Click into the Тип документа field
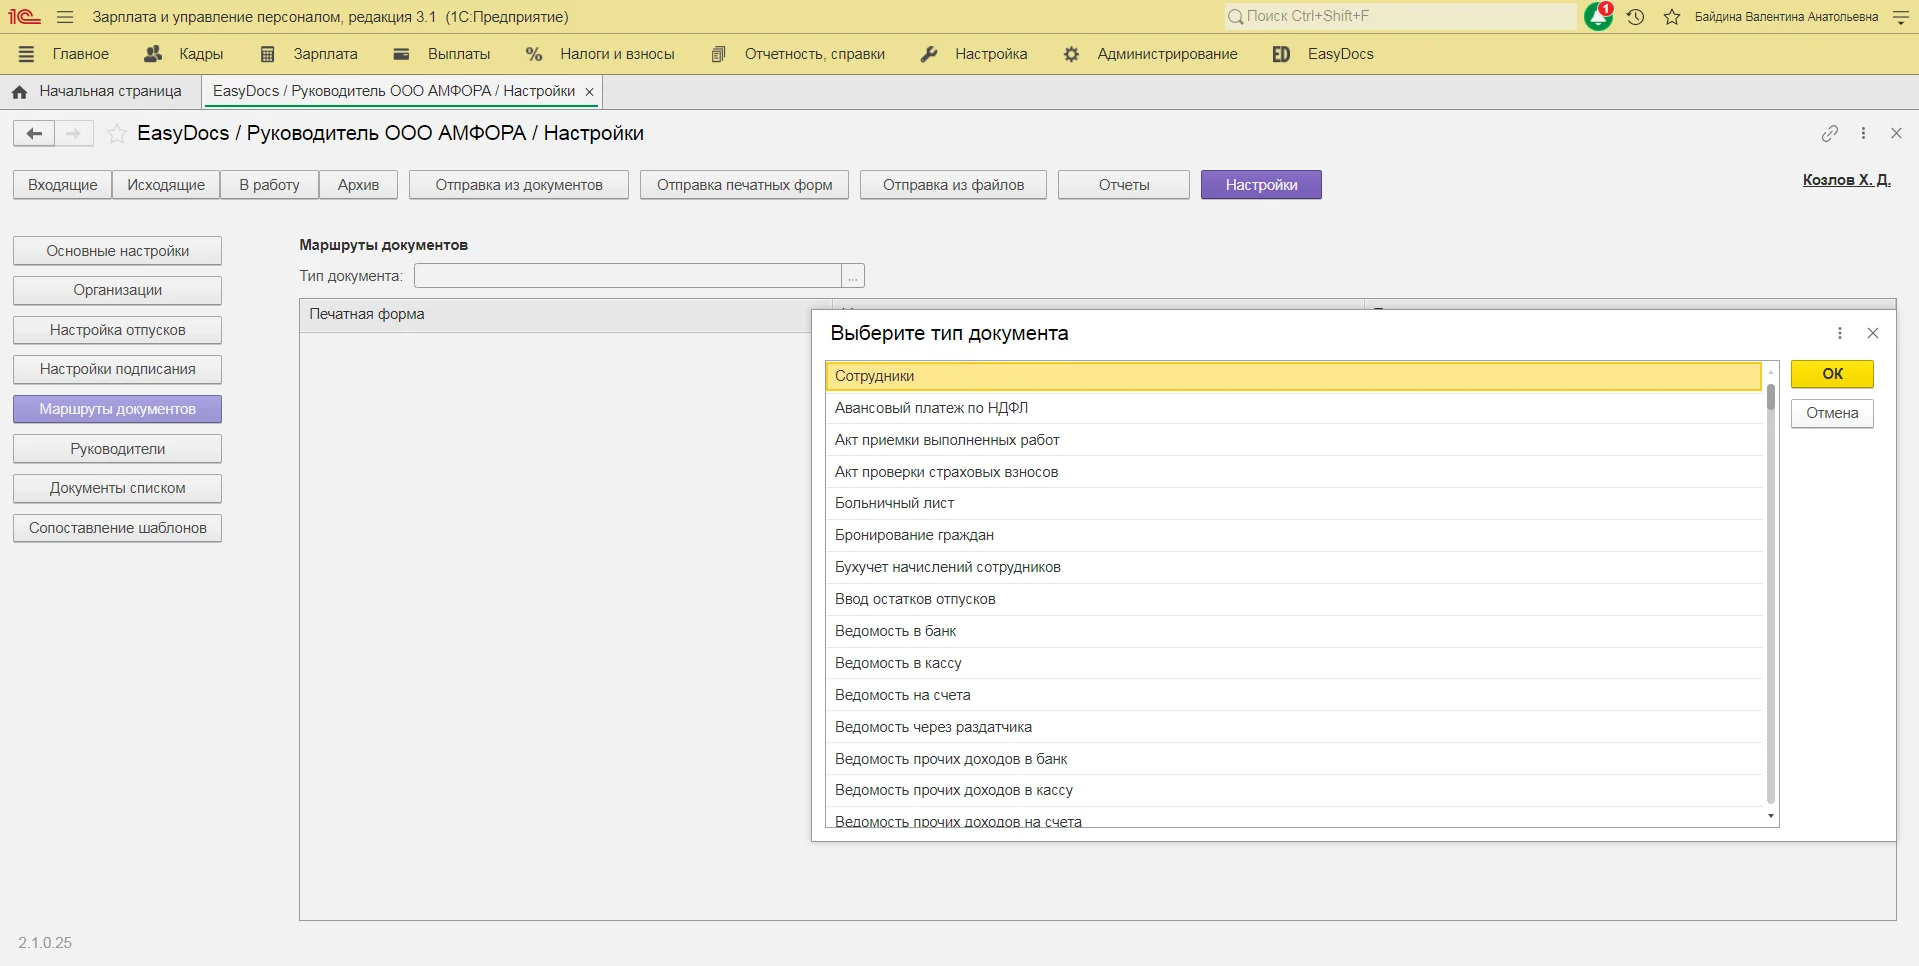Image resolution: width=1919 pixels, height=966 pixels. point(627,276)
